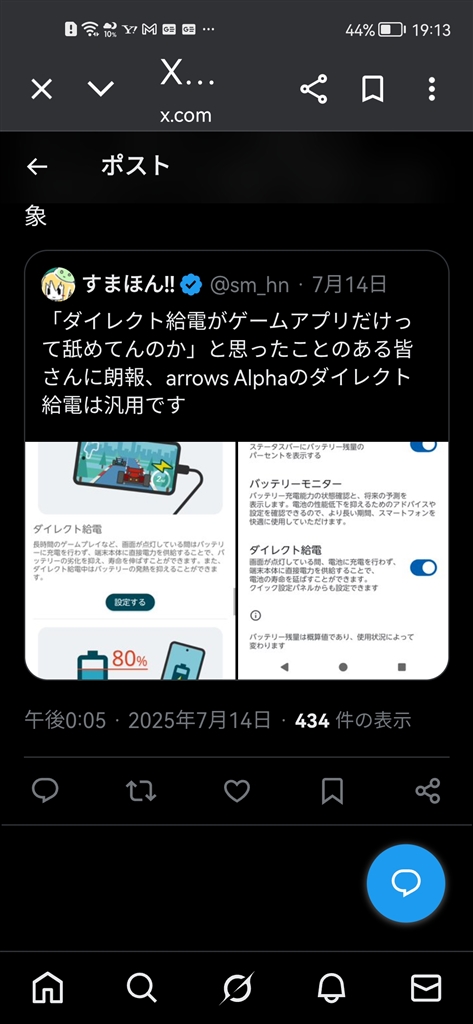Tap the blue floating reply button

[406, 883]
